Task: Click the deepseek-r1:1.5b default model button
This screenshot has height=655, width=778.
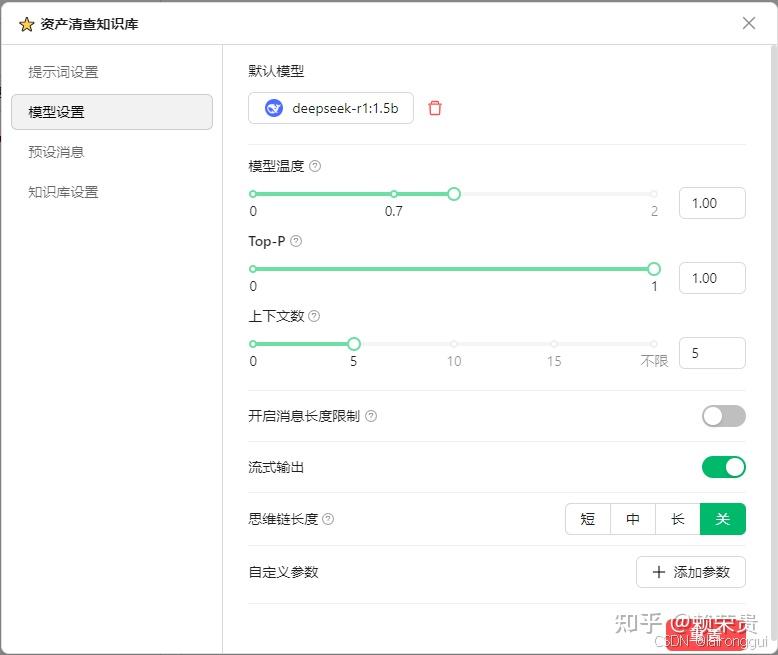Action: (331, 108)
